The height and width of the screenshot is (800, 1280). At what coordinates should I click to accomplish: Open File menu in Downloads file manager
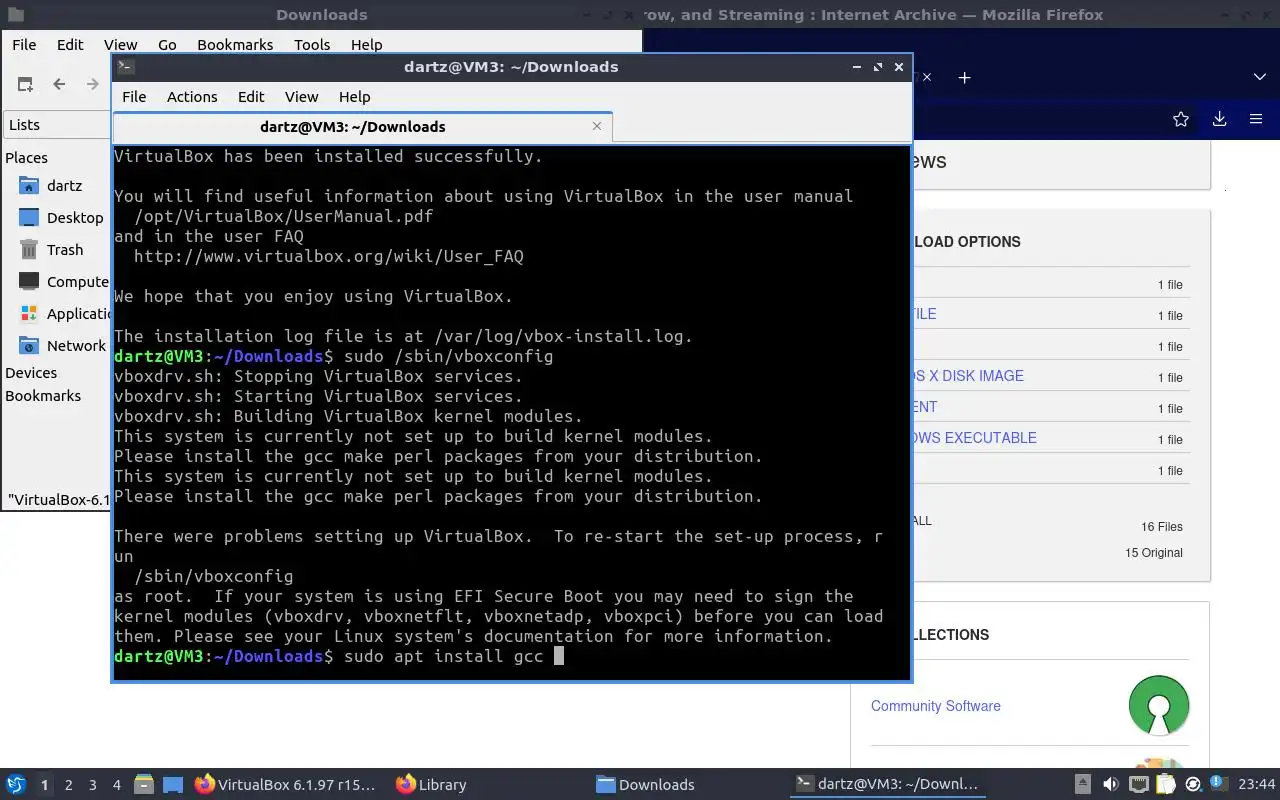[x=24, y=44]
